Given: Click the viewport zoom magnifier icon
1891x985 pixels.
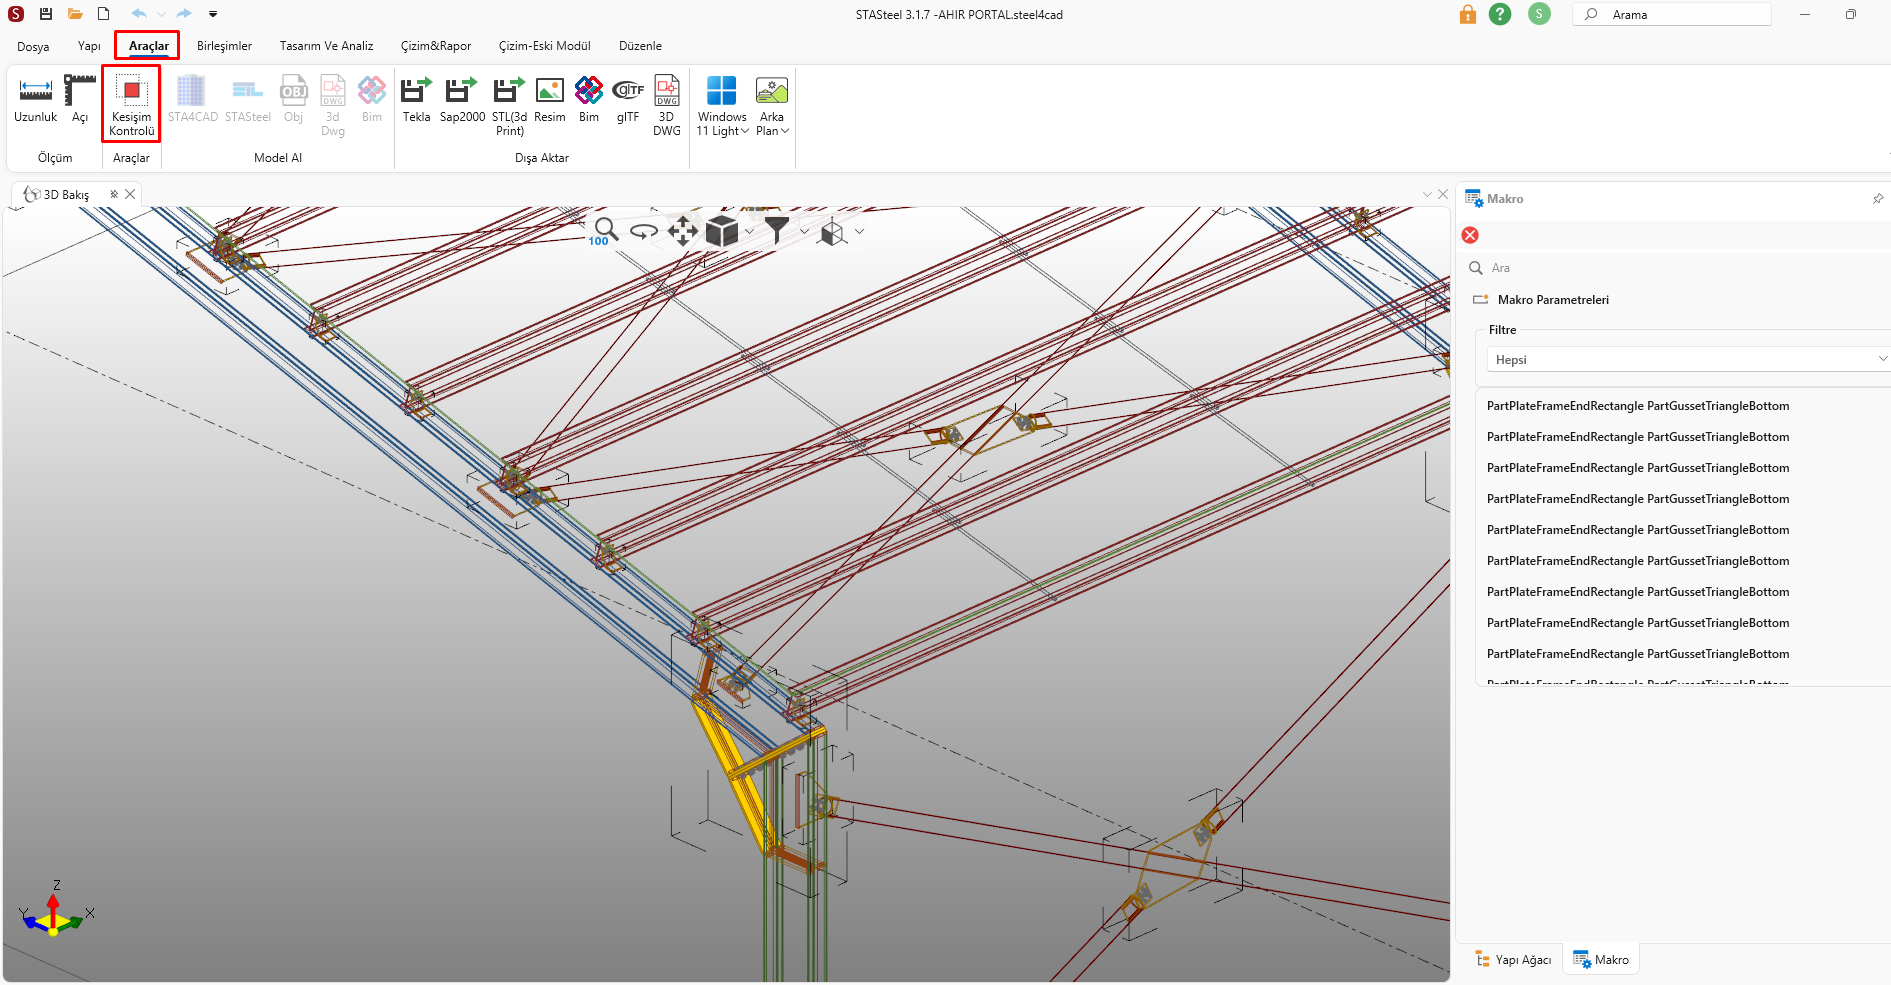Looking at the screenshot, I should pyautogui.click(x=605, y=230).
